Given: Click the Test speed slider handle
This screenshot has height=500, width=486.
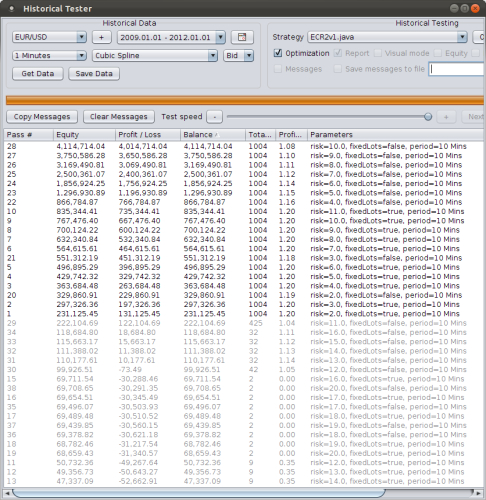Looking at the screenshot, I should 428,117.
